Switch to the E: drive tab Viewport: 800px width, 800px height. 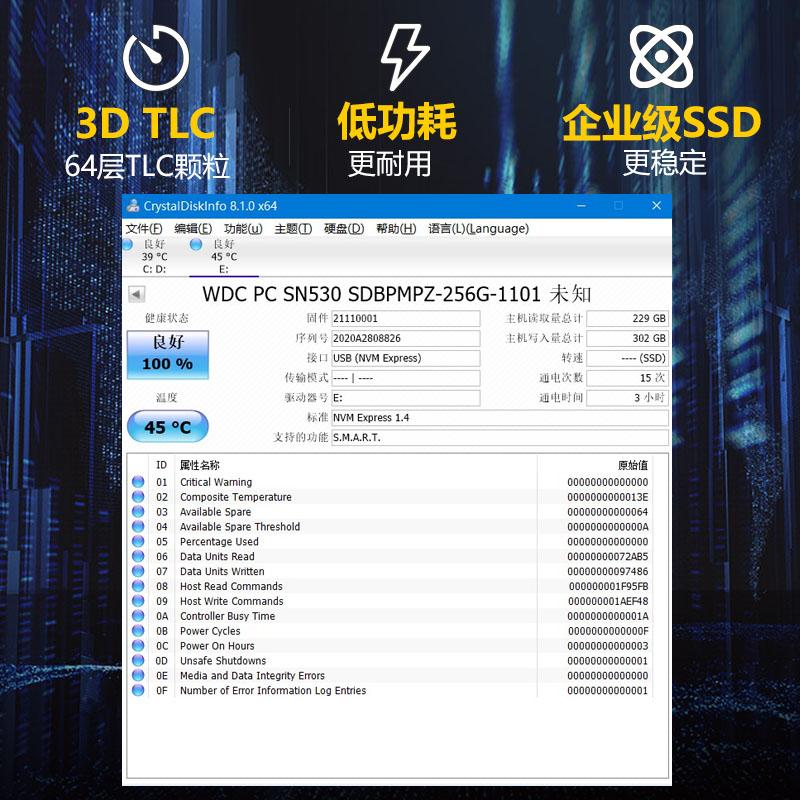(223, 257)
